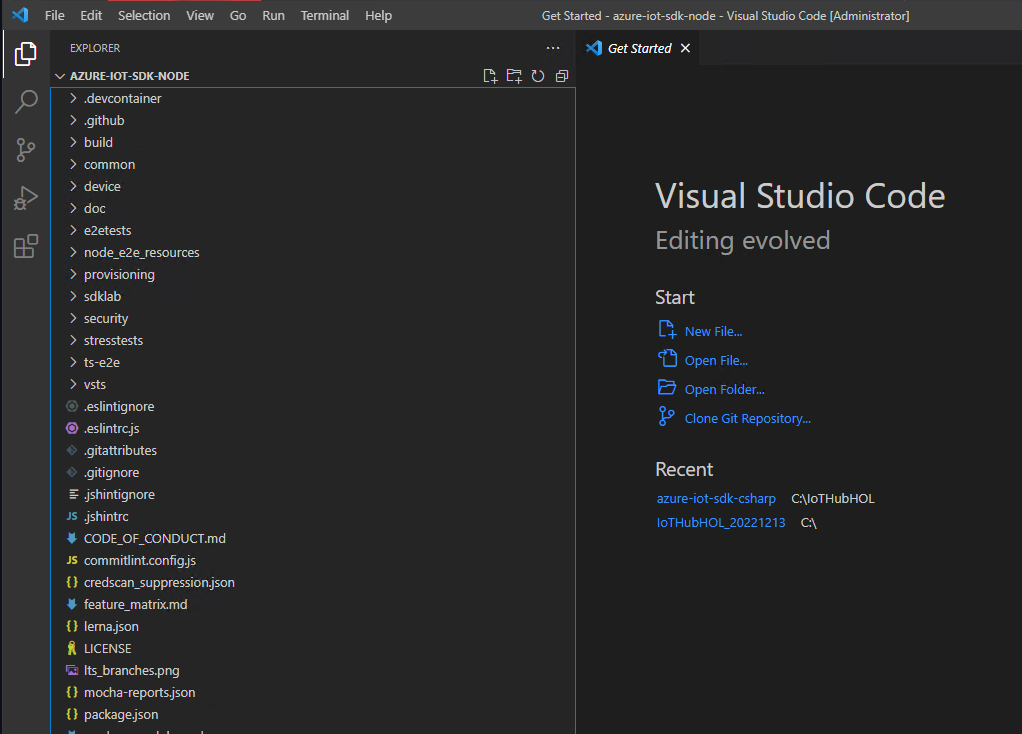The width and height of the screenshot is (1022, 734).
Task: Click the New File icon in explorer header
Action: (490, 76)
